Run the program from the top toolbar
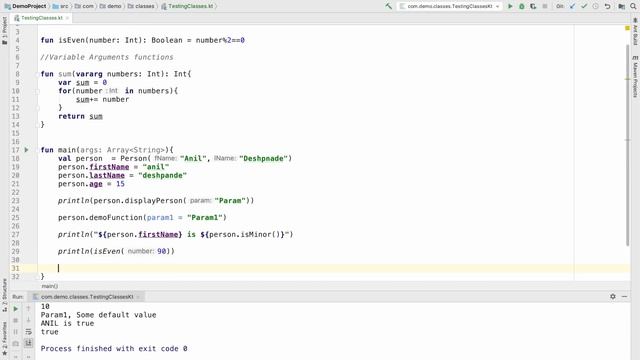This screenshot has width=640, height=360. click(510, 6)
